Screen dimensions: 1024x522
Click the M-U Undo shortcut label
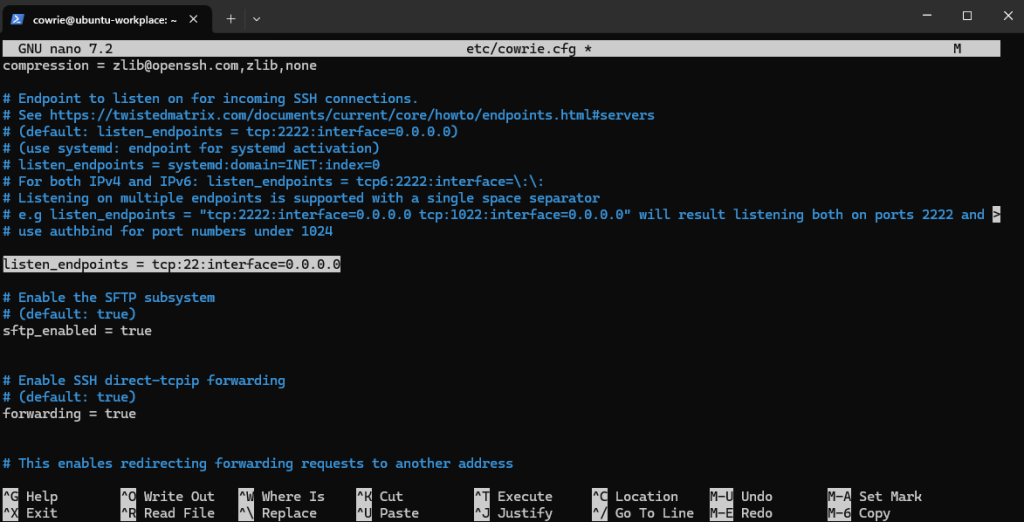[741, 496]
